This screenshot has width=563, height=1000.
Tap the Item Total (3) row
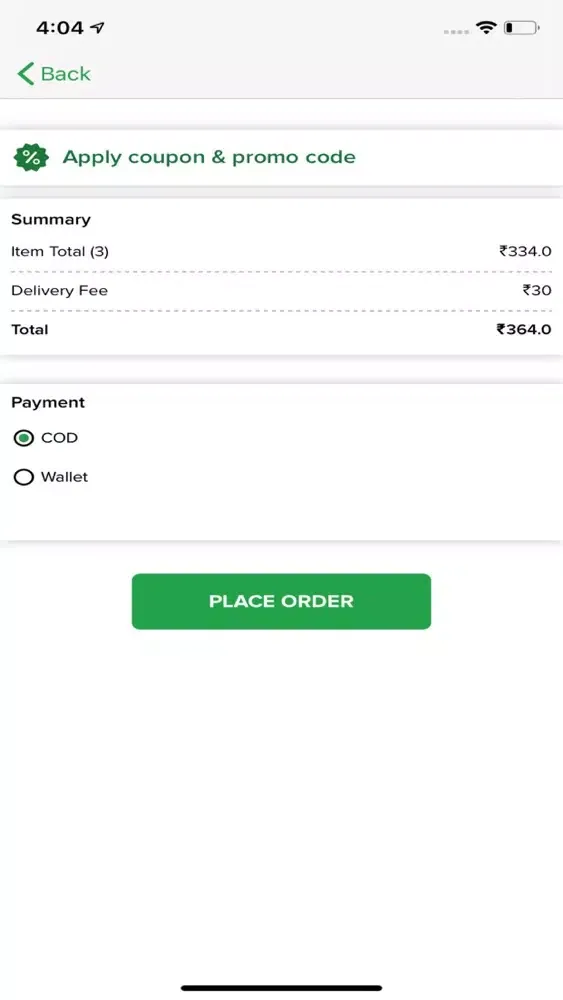(281, 251)
